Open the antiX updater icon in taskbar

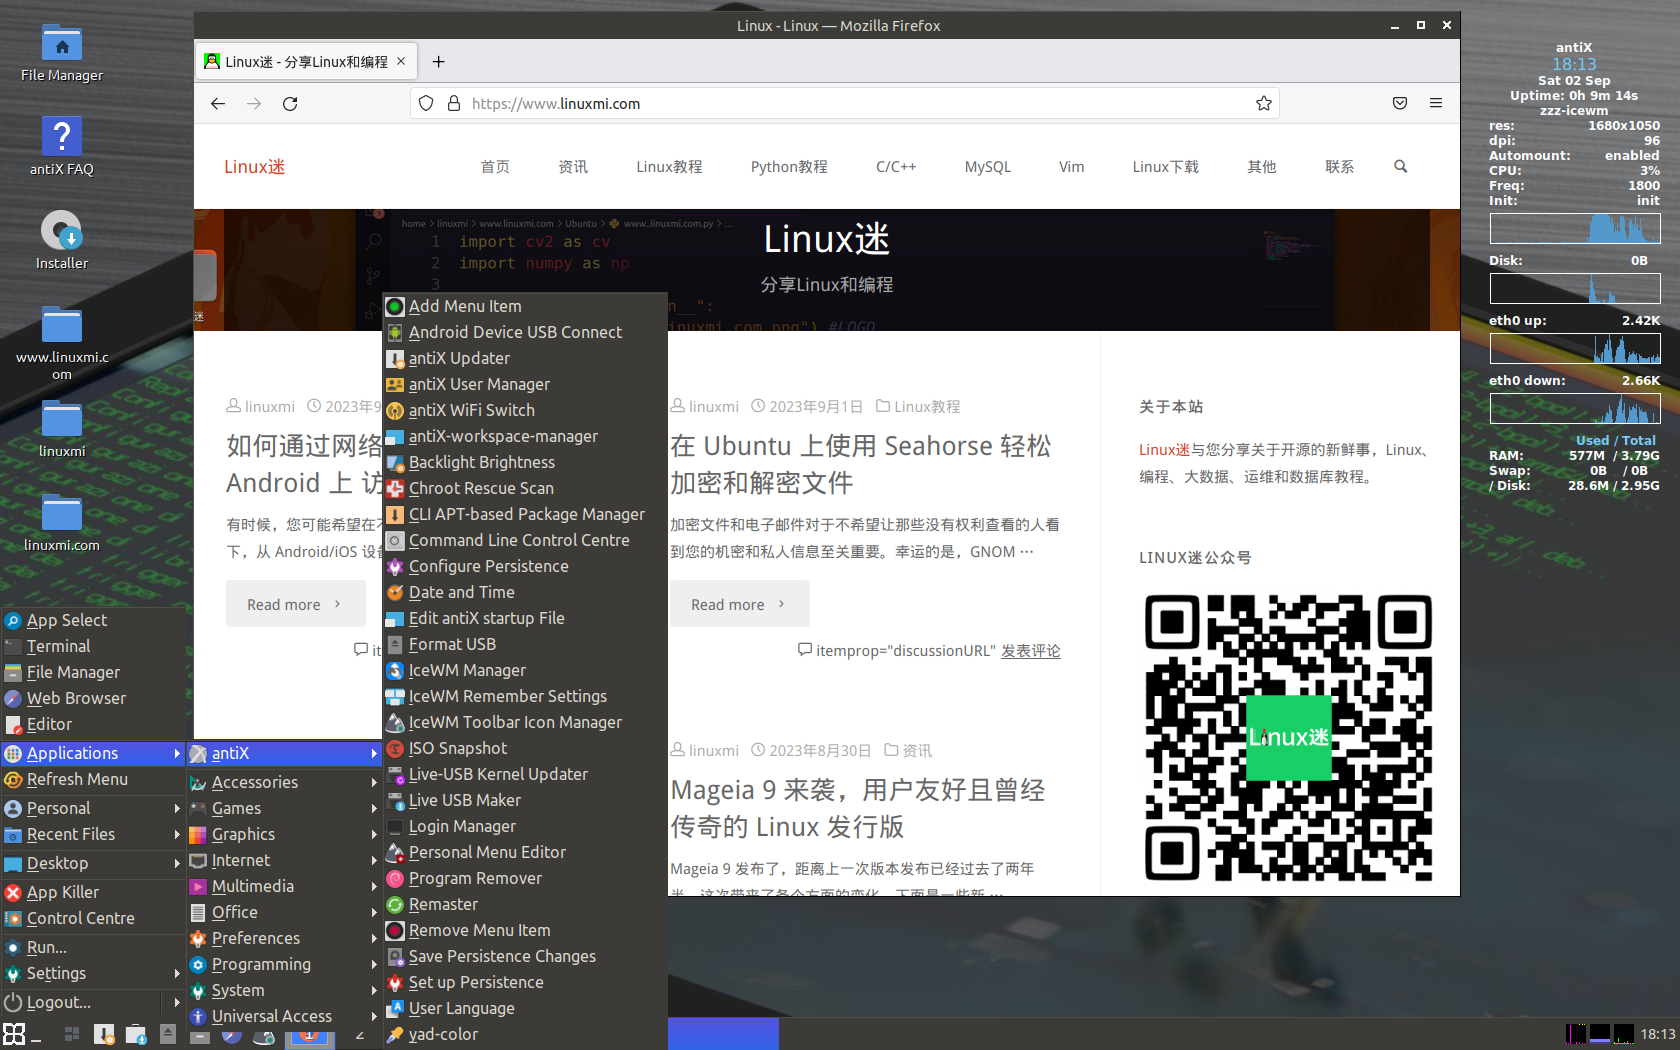[x=104, y=1034]
